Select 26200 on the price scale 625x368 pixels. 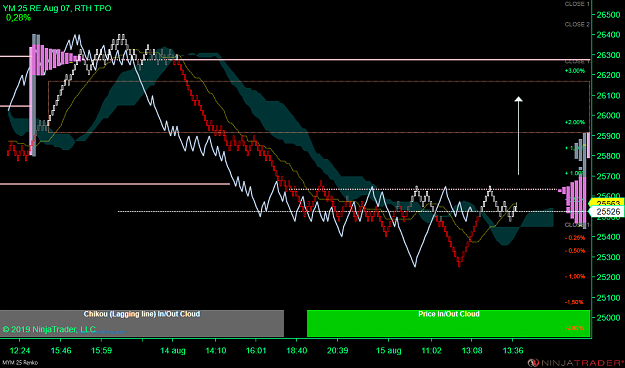tap(608, 75)
